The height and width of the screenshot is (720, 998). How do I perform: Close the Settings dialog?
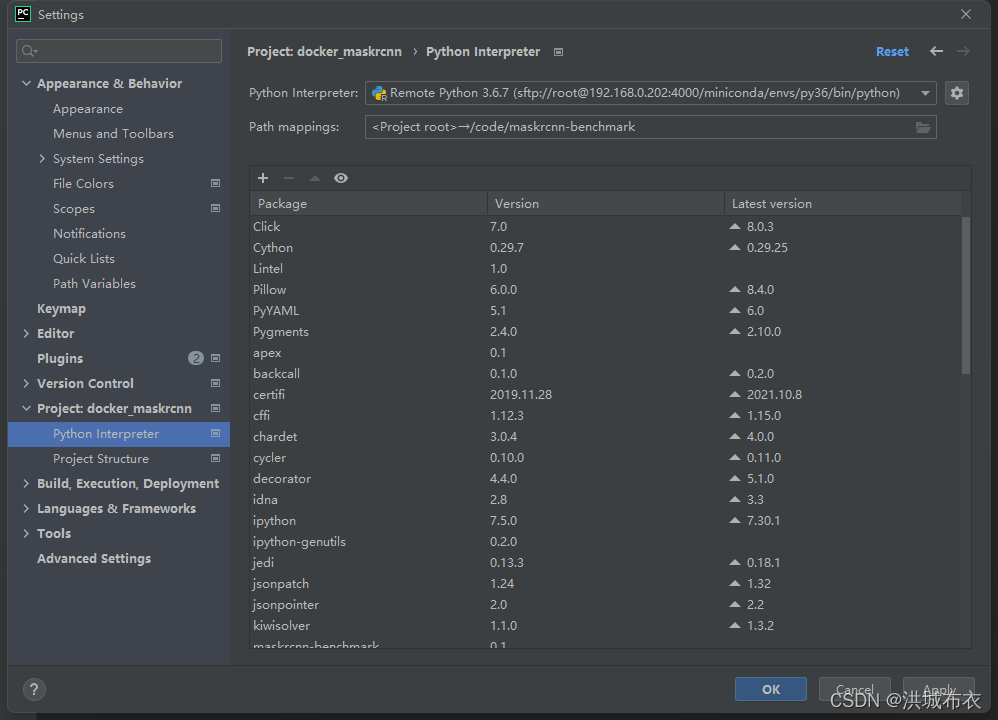966,14
